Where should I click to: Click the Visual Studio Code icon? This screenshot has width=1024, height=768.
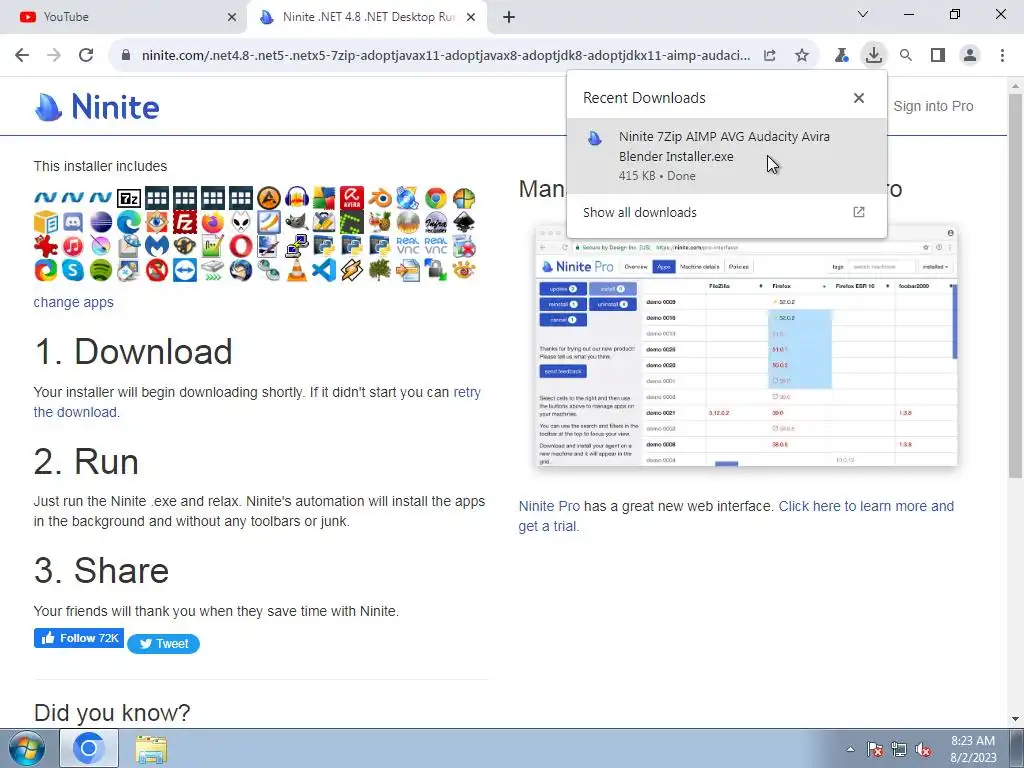(325, 270)
